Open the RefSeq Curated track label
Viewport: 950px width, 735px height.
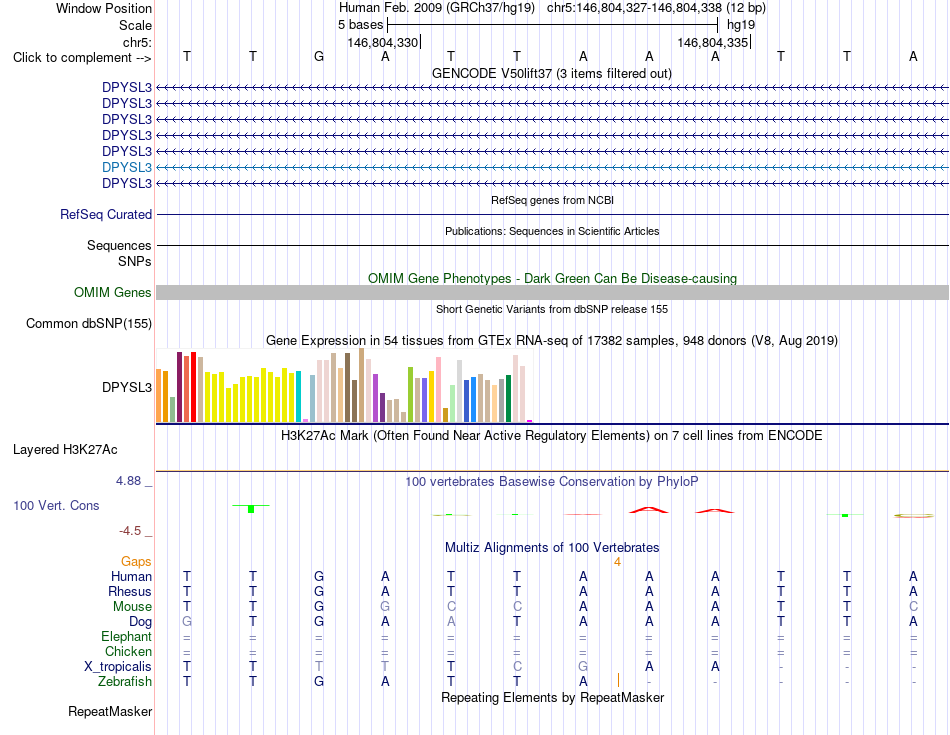pos(106,215)
